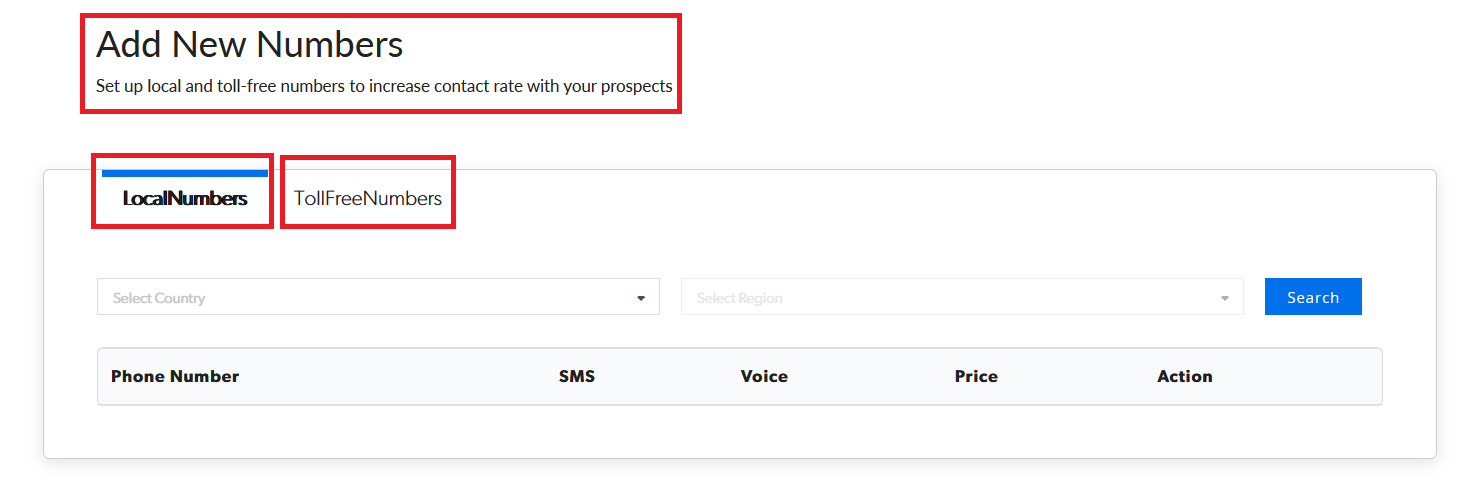The height and width of the screenshot is (487, 1462).
Task: Click the table header gap between Phone Number and SMS
Action: [400, 376]
